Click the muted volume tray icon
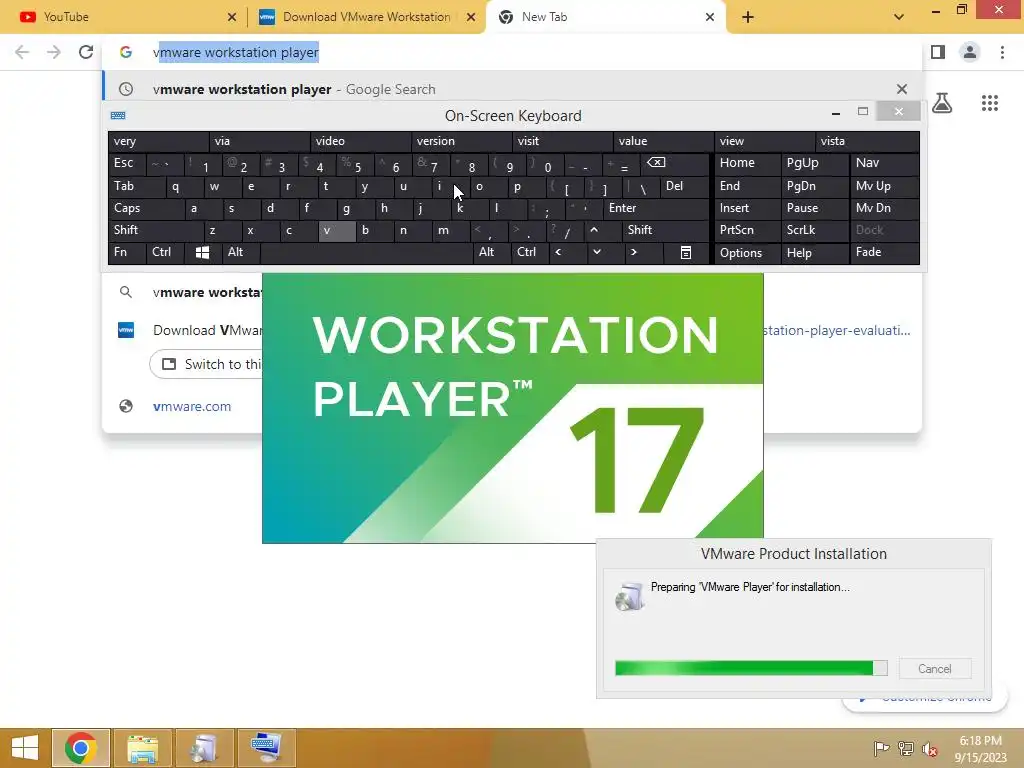This screenshot has width=1024, height=768. tap(929, 748)
